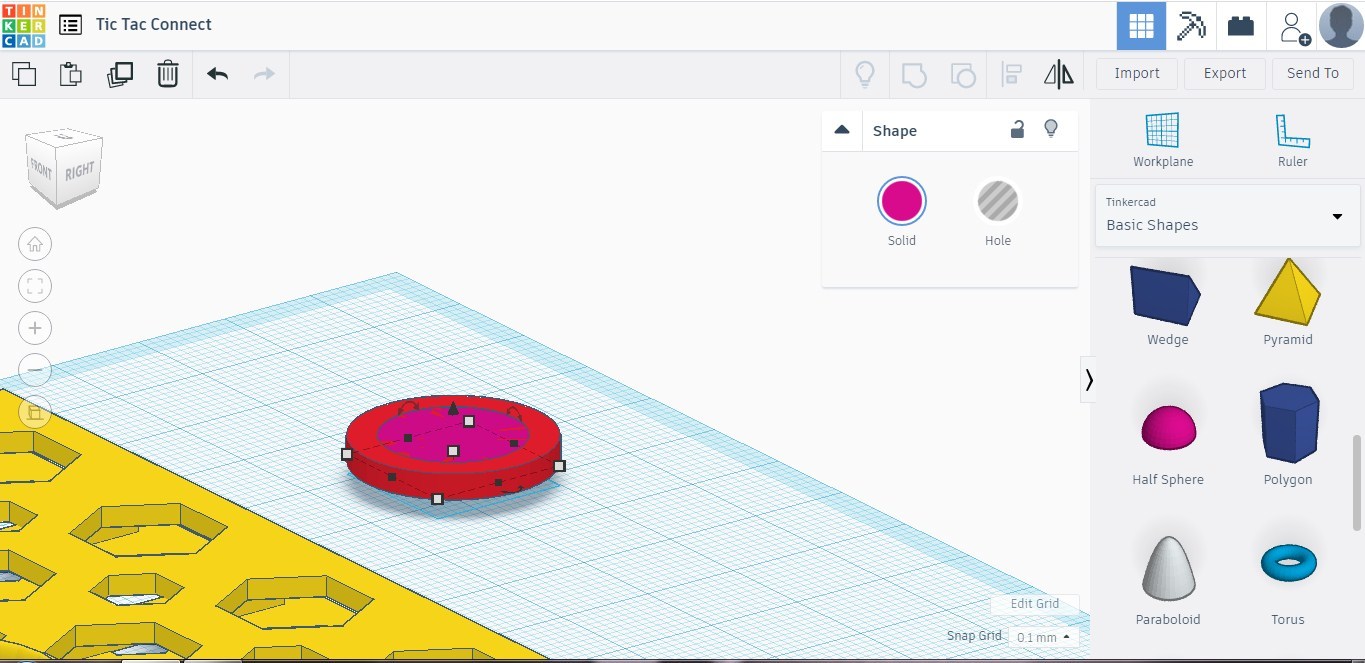
Task: Pick the Pyramid shape
Action: 1288,302
